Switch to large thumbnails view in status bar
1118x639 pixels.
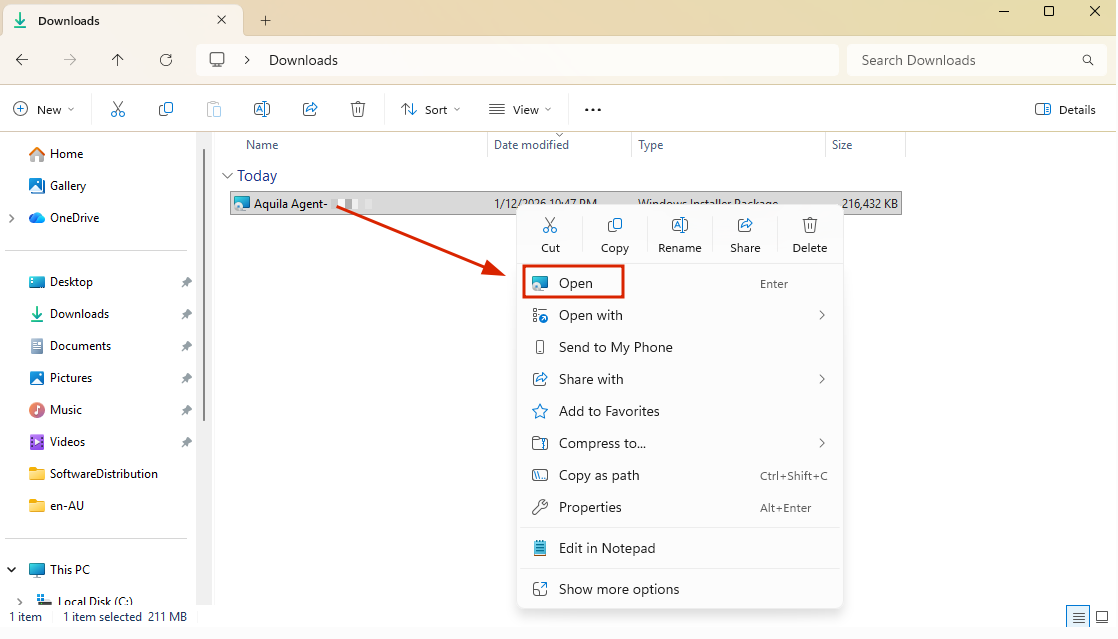(x=1102, y=617)
